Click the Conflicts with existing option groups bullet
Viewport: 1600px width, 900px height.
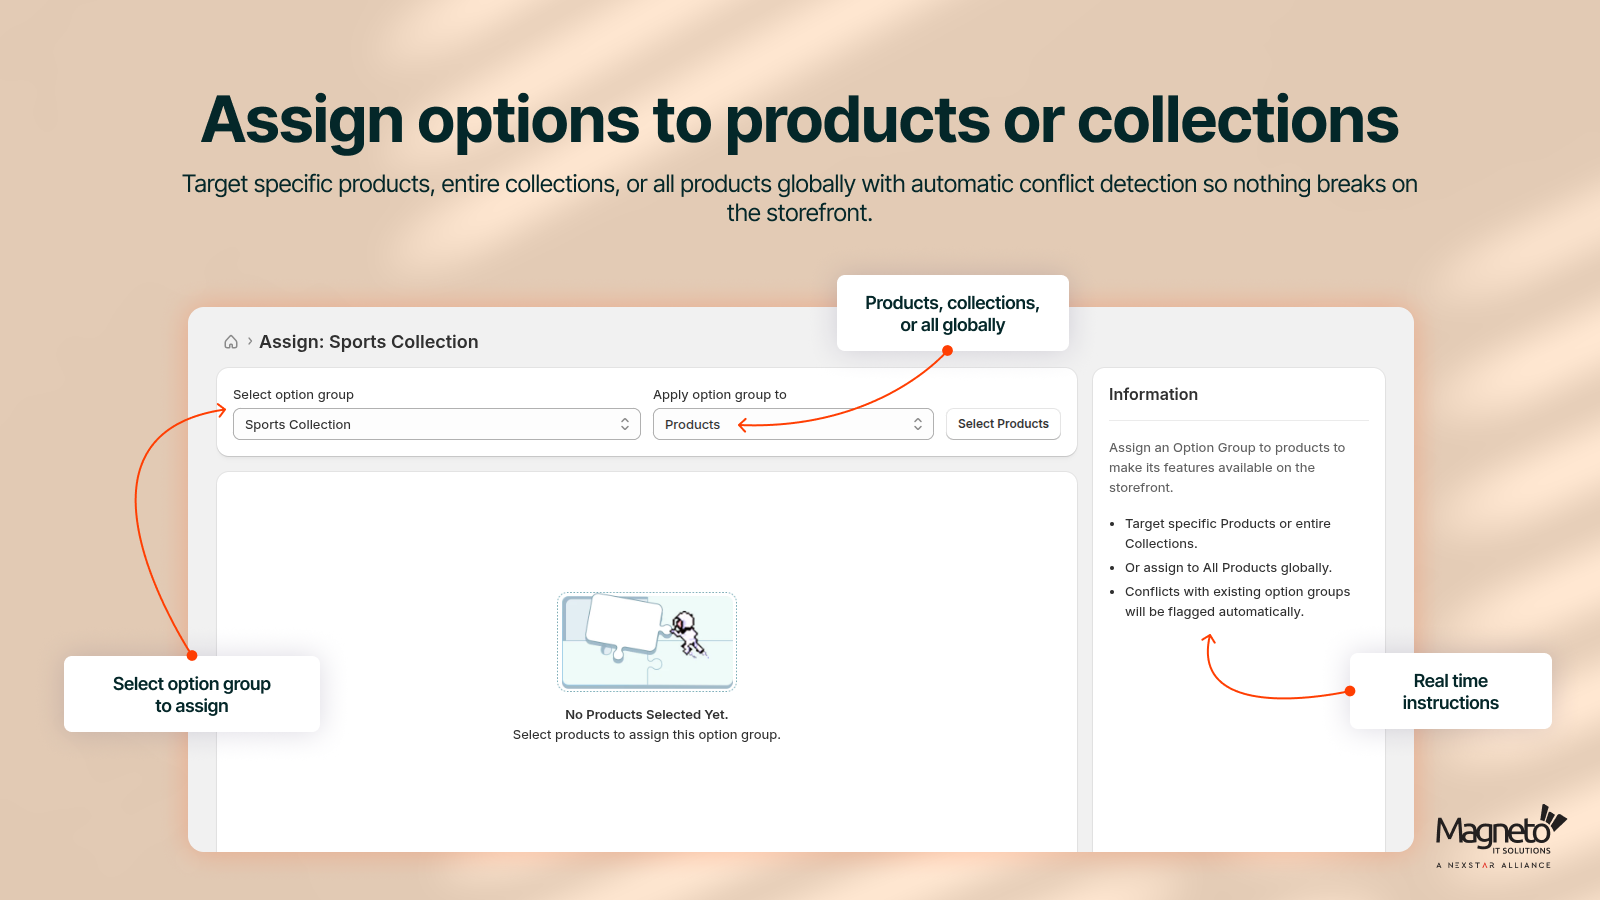pyautogui.click(x=1237, y=601)
